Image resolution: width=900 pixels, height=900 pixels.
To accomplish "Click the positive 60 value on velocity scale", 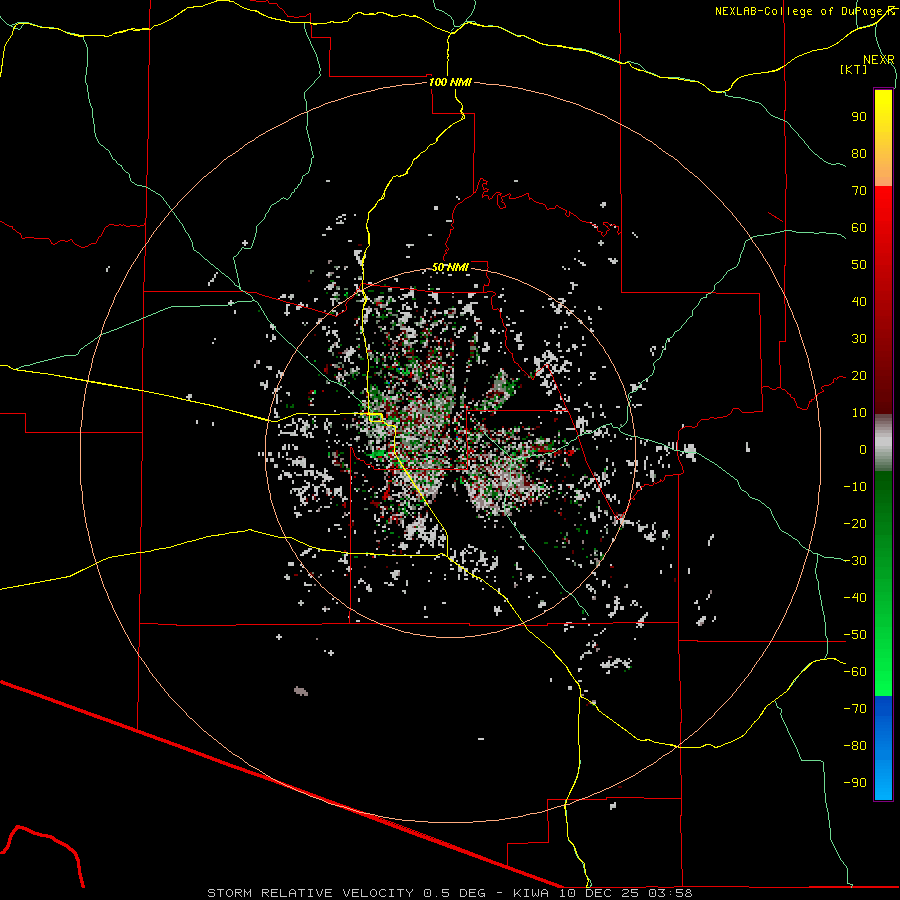I will click(x=859, y=228).
